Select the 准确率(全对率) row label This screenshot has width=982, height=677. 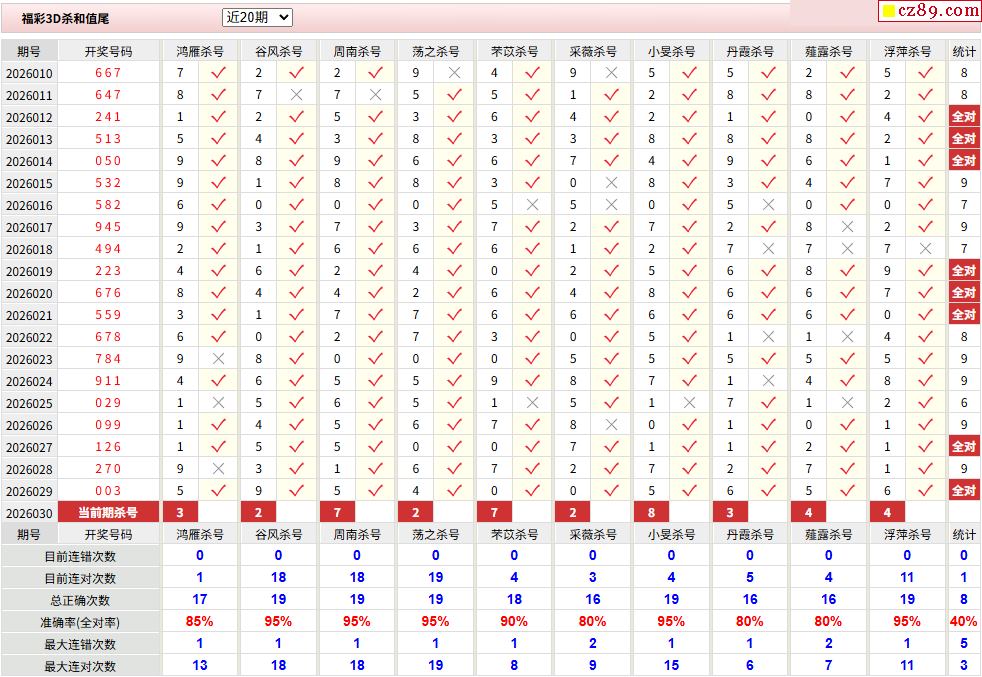[x=80, y=622]
